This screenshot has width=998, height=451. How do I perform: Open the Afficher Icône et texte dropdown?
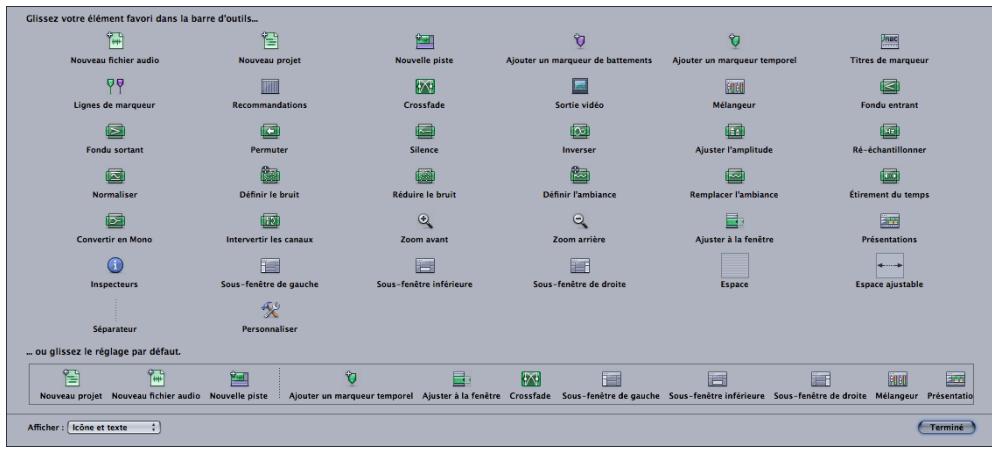tap(114, 427)
